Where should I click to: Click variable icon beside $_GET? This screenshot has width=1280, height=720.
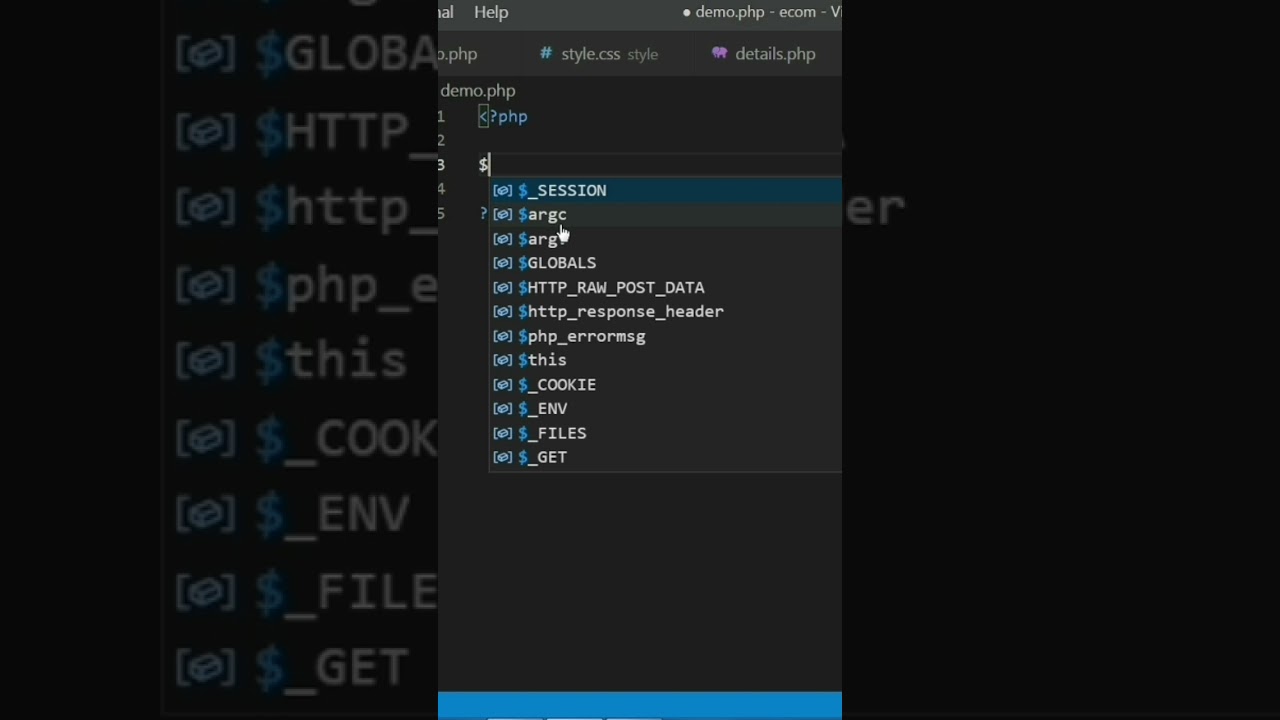point(502,457)
